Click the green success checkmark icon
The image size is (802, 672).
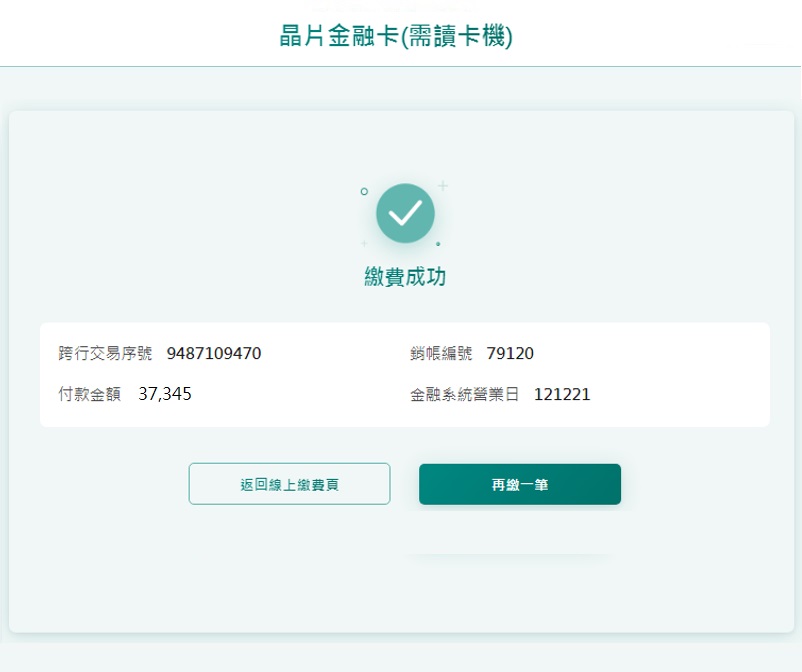[405, 213]
